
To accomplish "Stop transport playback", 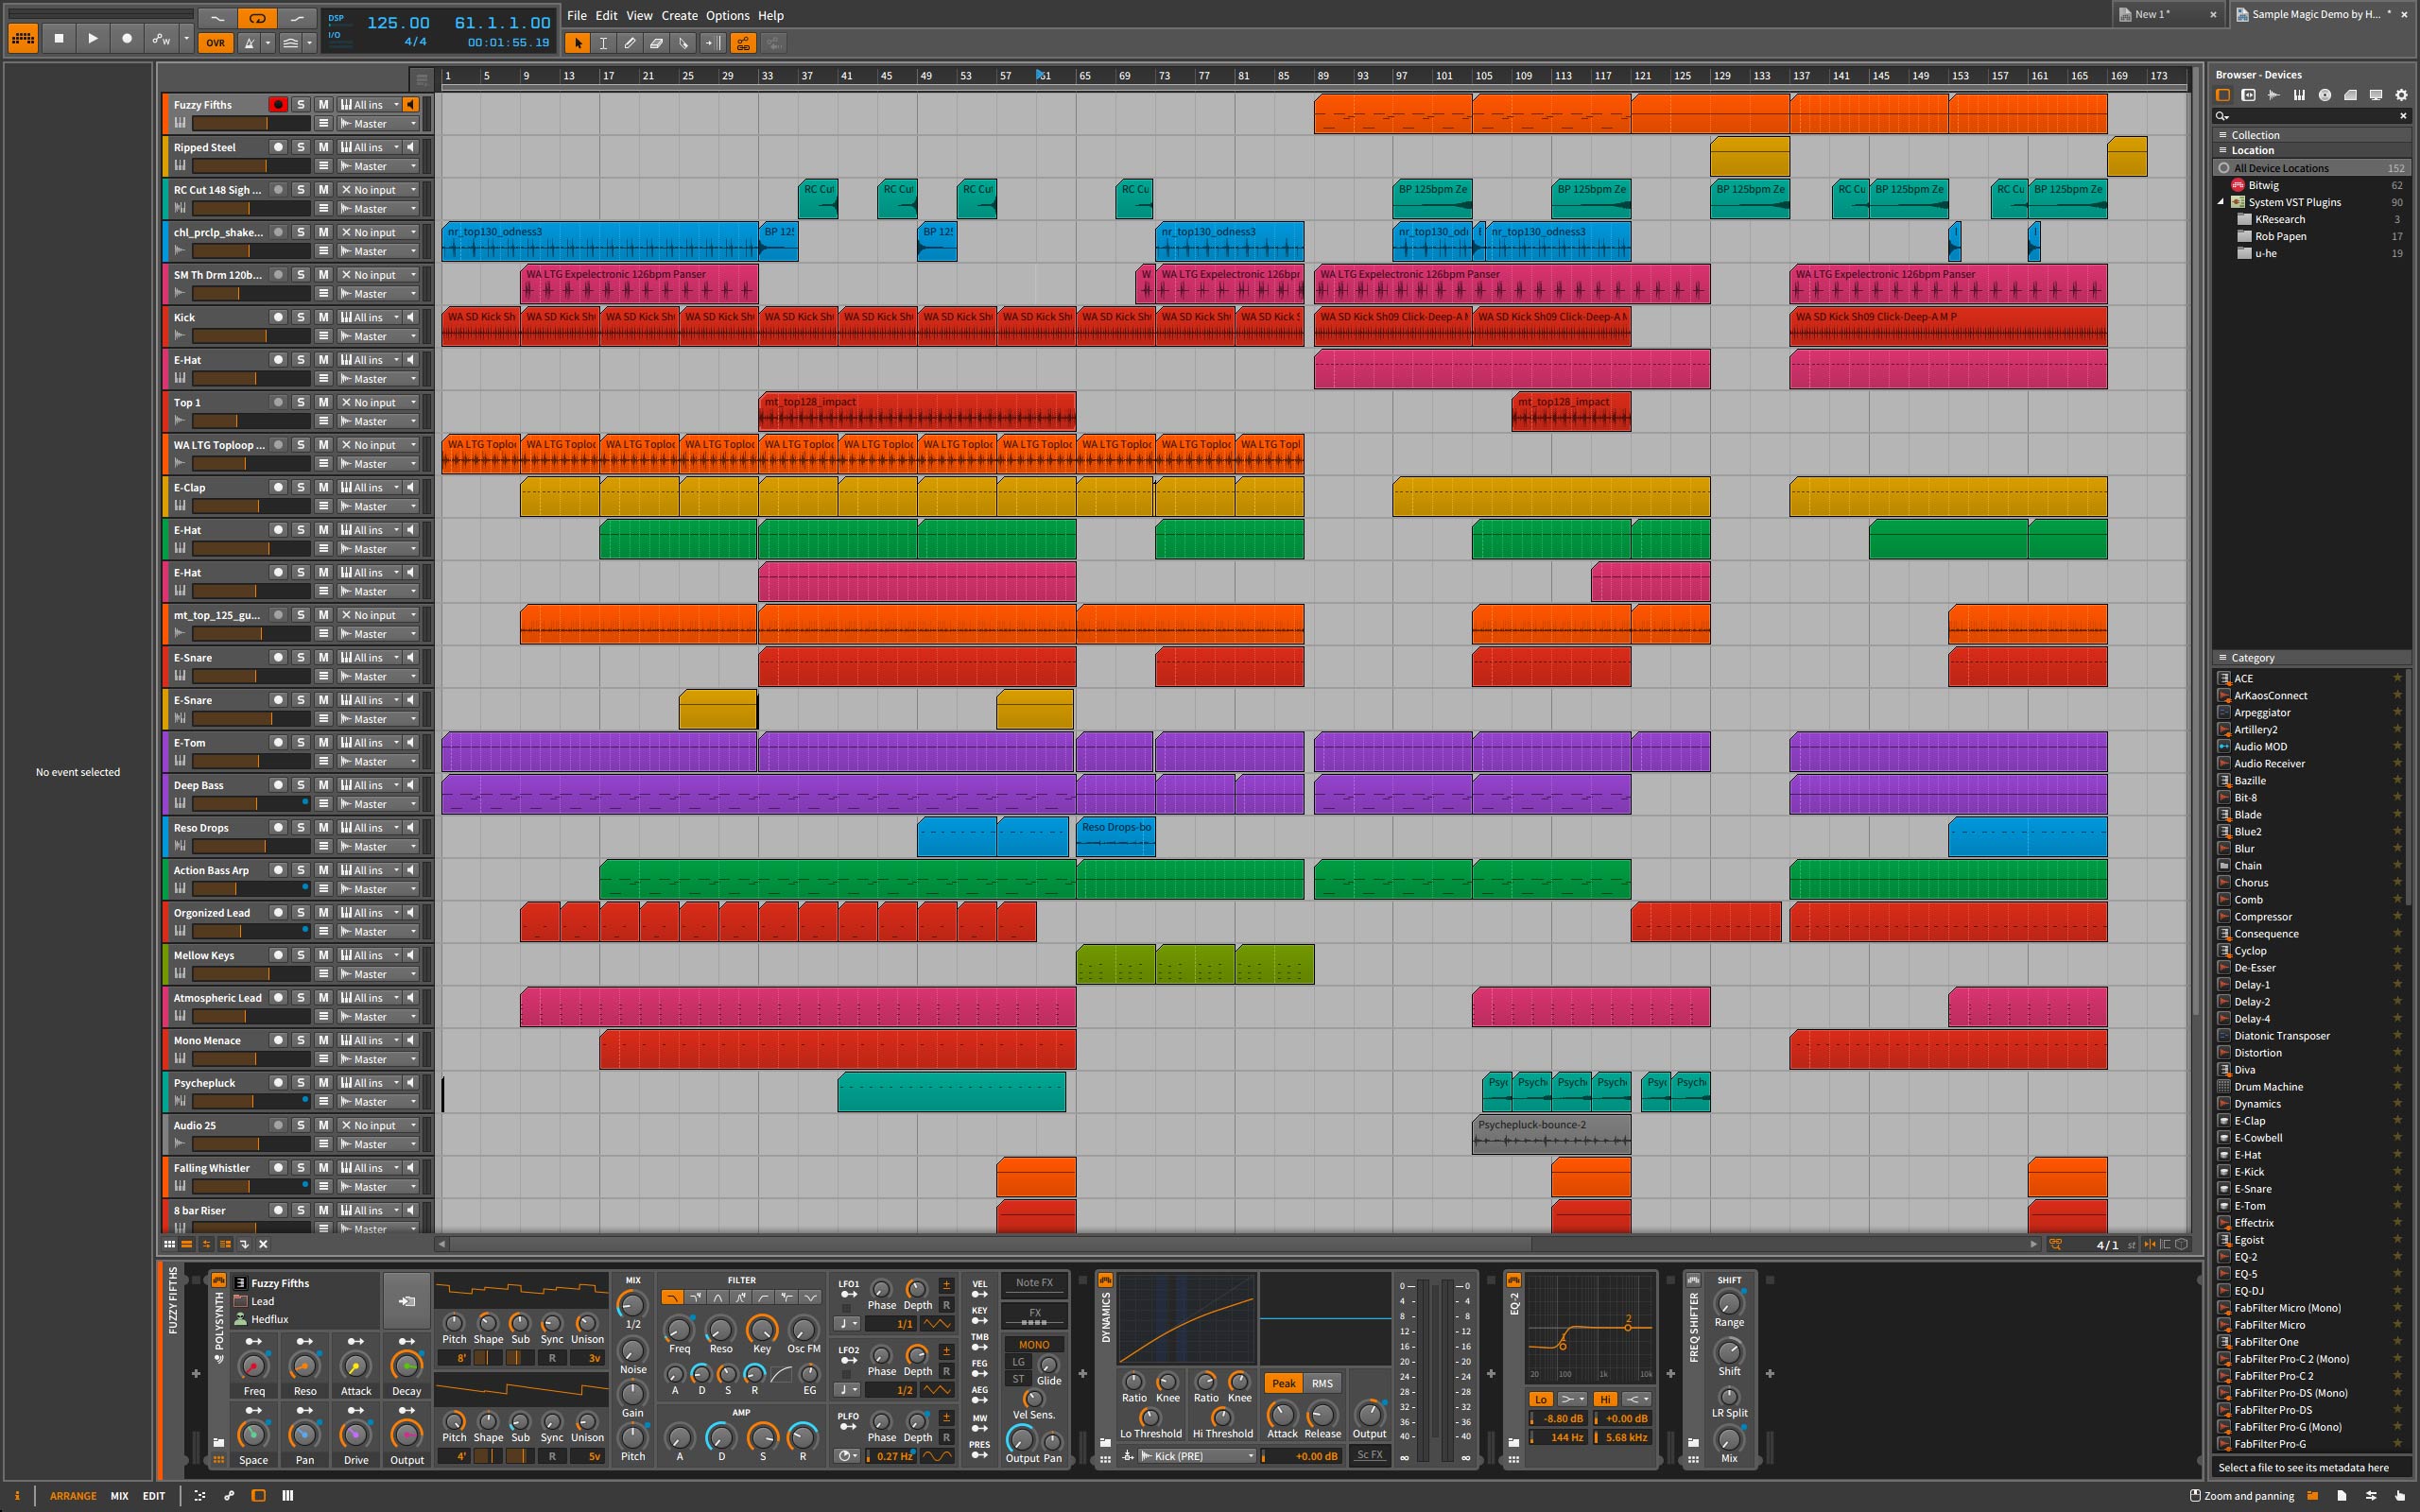I will coord(59,39).
